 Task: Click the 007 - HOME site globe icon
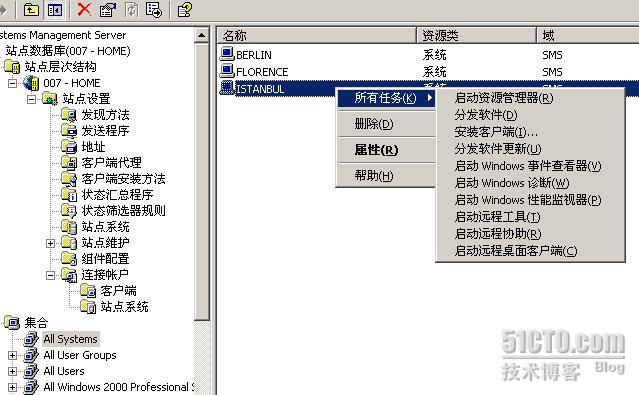(x=31, y=83)
